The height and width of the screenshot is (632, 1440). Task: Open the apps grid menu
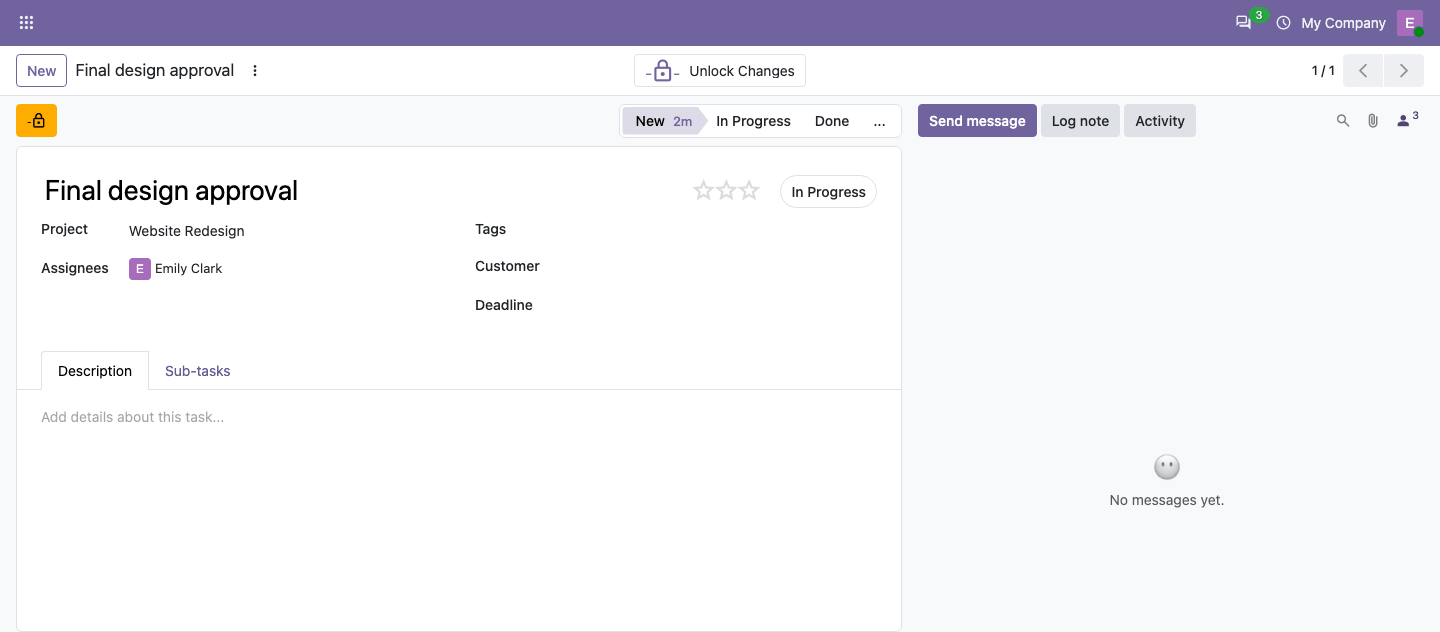pos(26,22)
